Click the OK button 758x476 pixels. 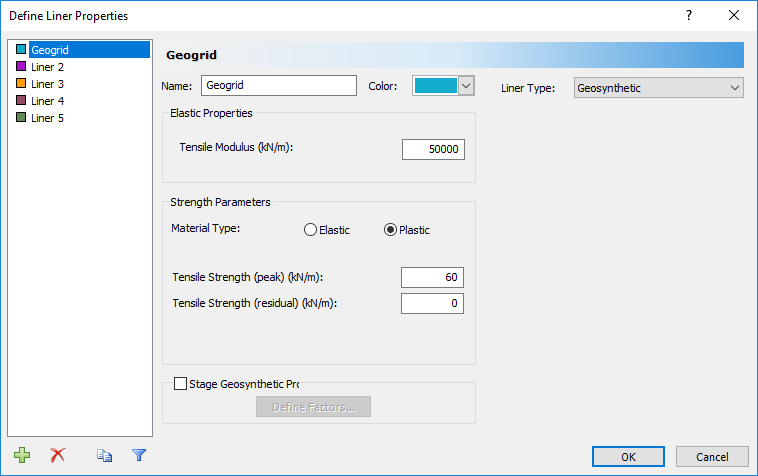(x=628, y=456)
